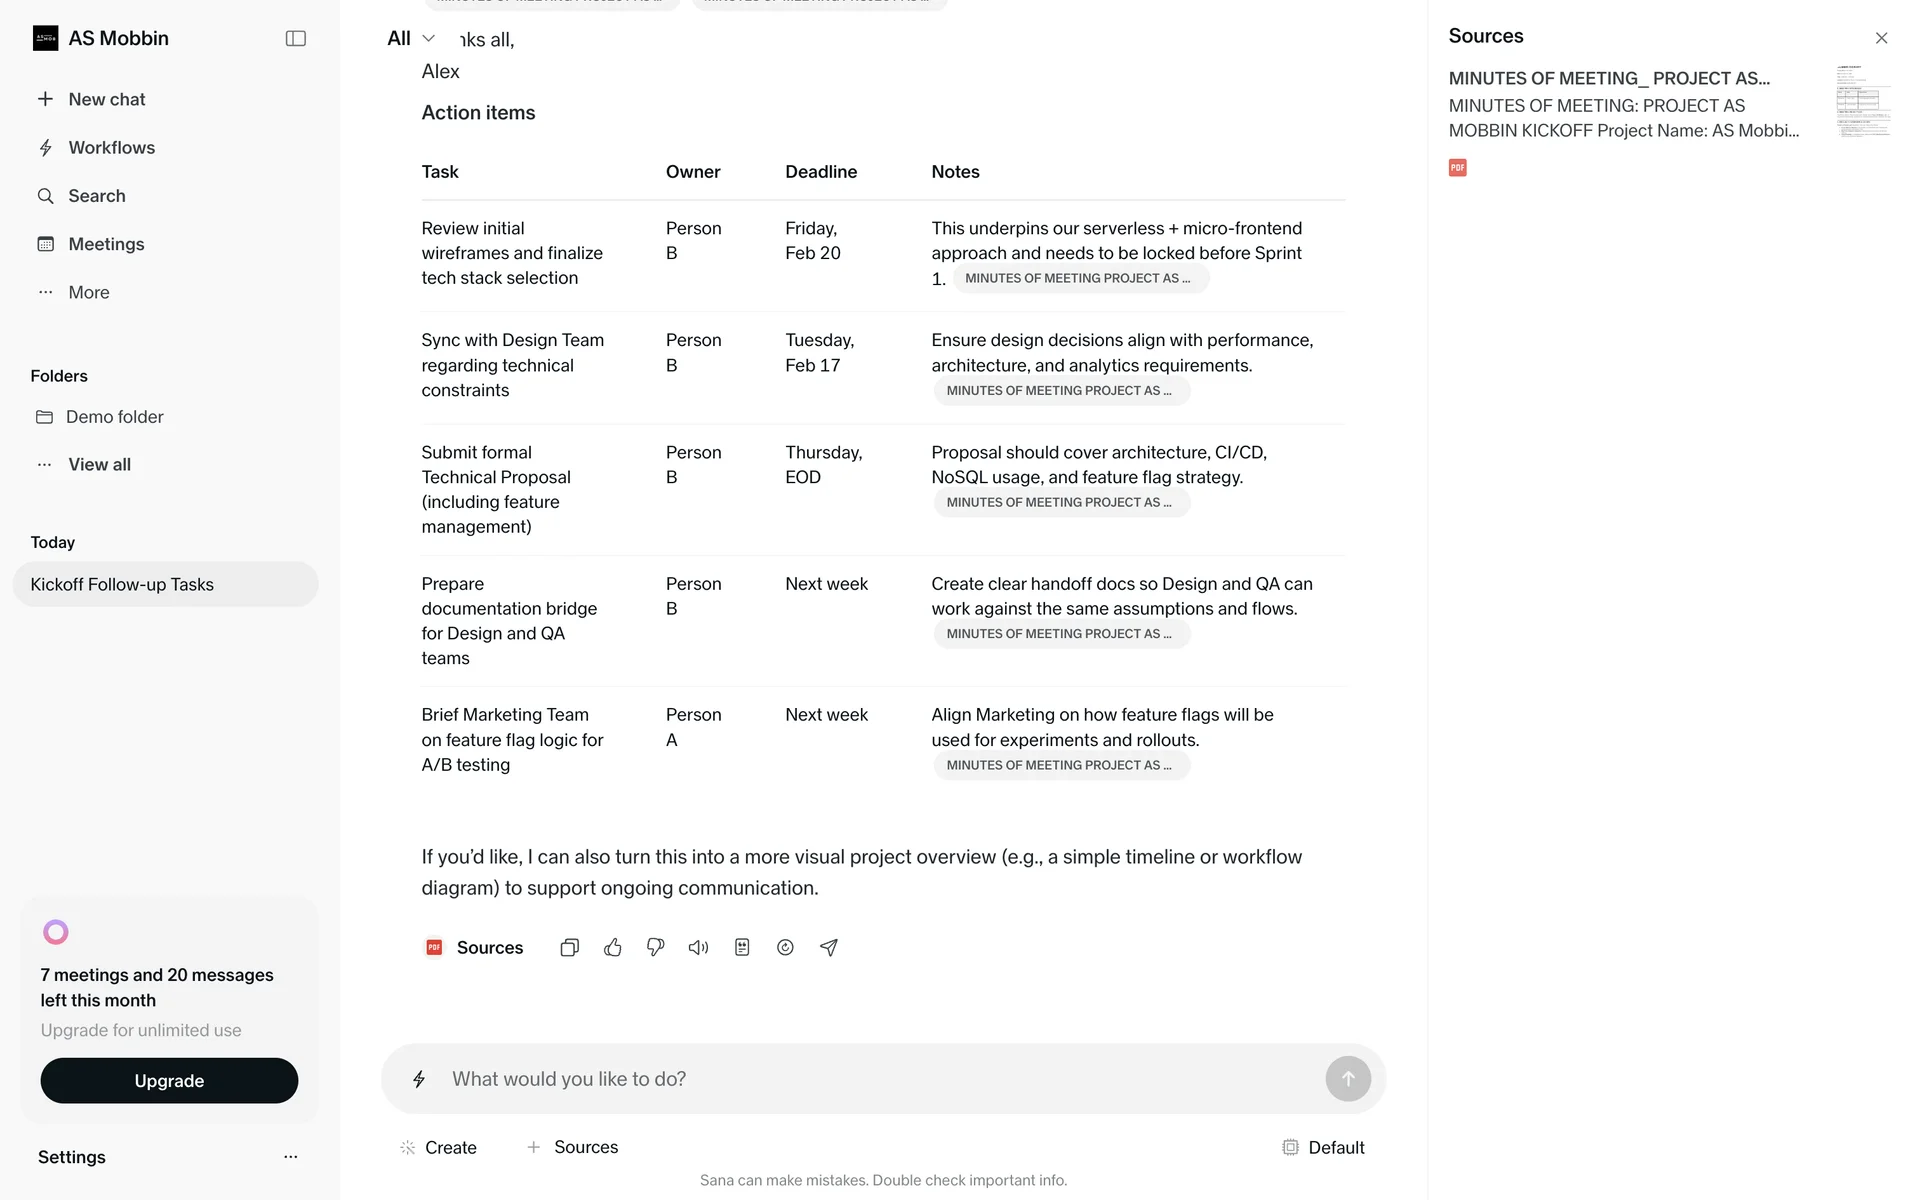Go to Meetings in the sidebar

[106, 244]
